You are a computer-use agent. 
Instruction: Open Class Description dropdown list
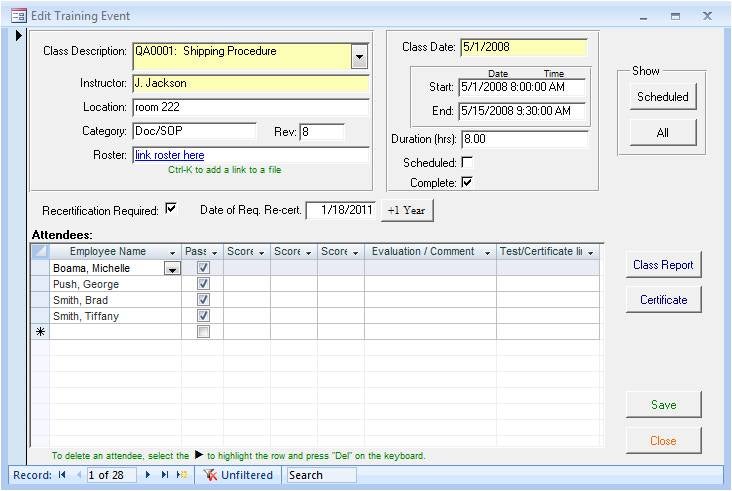coord(359,57)
